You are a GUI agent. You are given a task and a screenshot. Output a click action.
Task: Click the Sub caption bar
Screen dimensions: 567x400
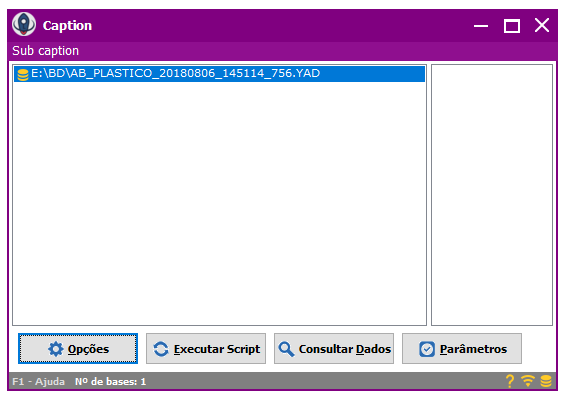click(x=282, y=51)
